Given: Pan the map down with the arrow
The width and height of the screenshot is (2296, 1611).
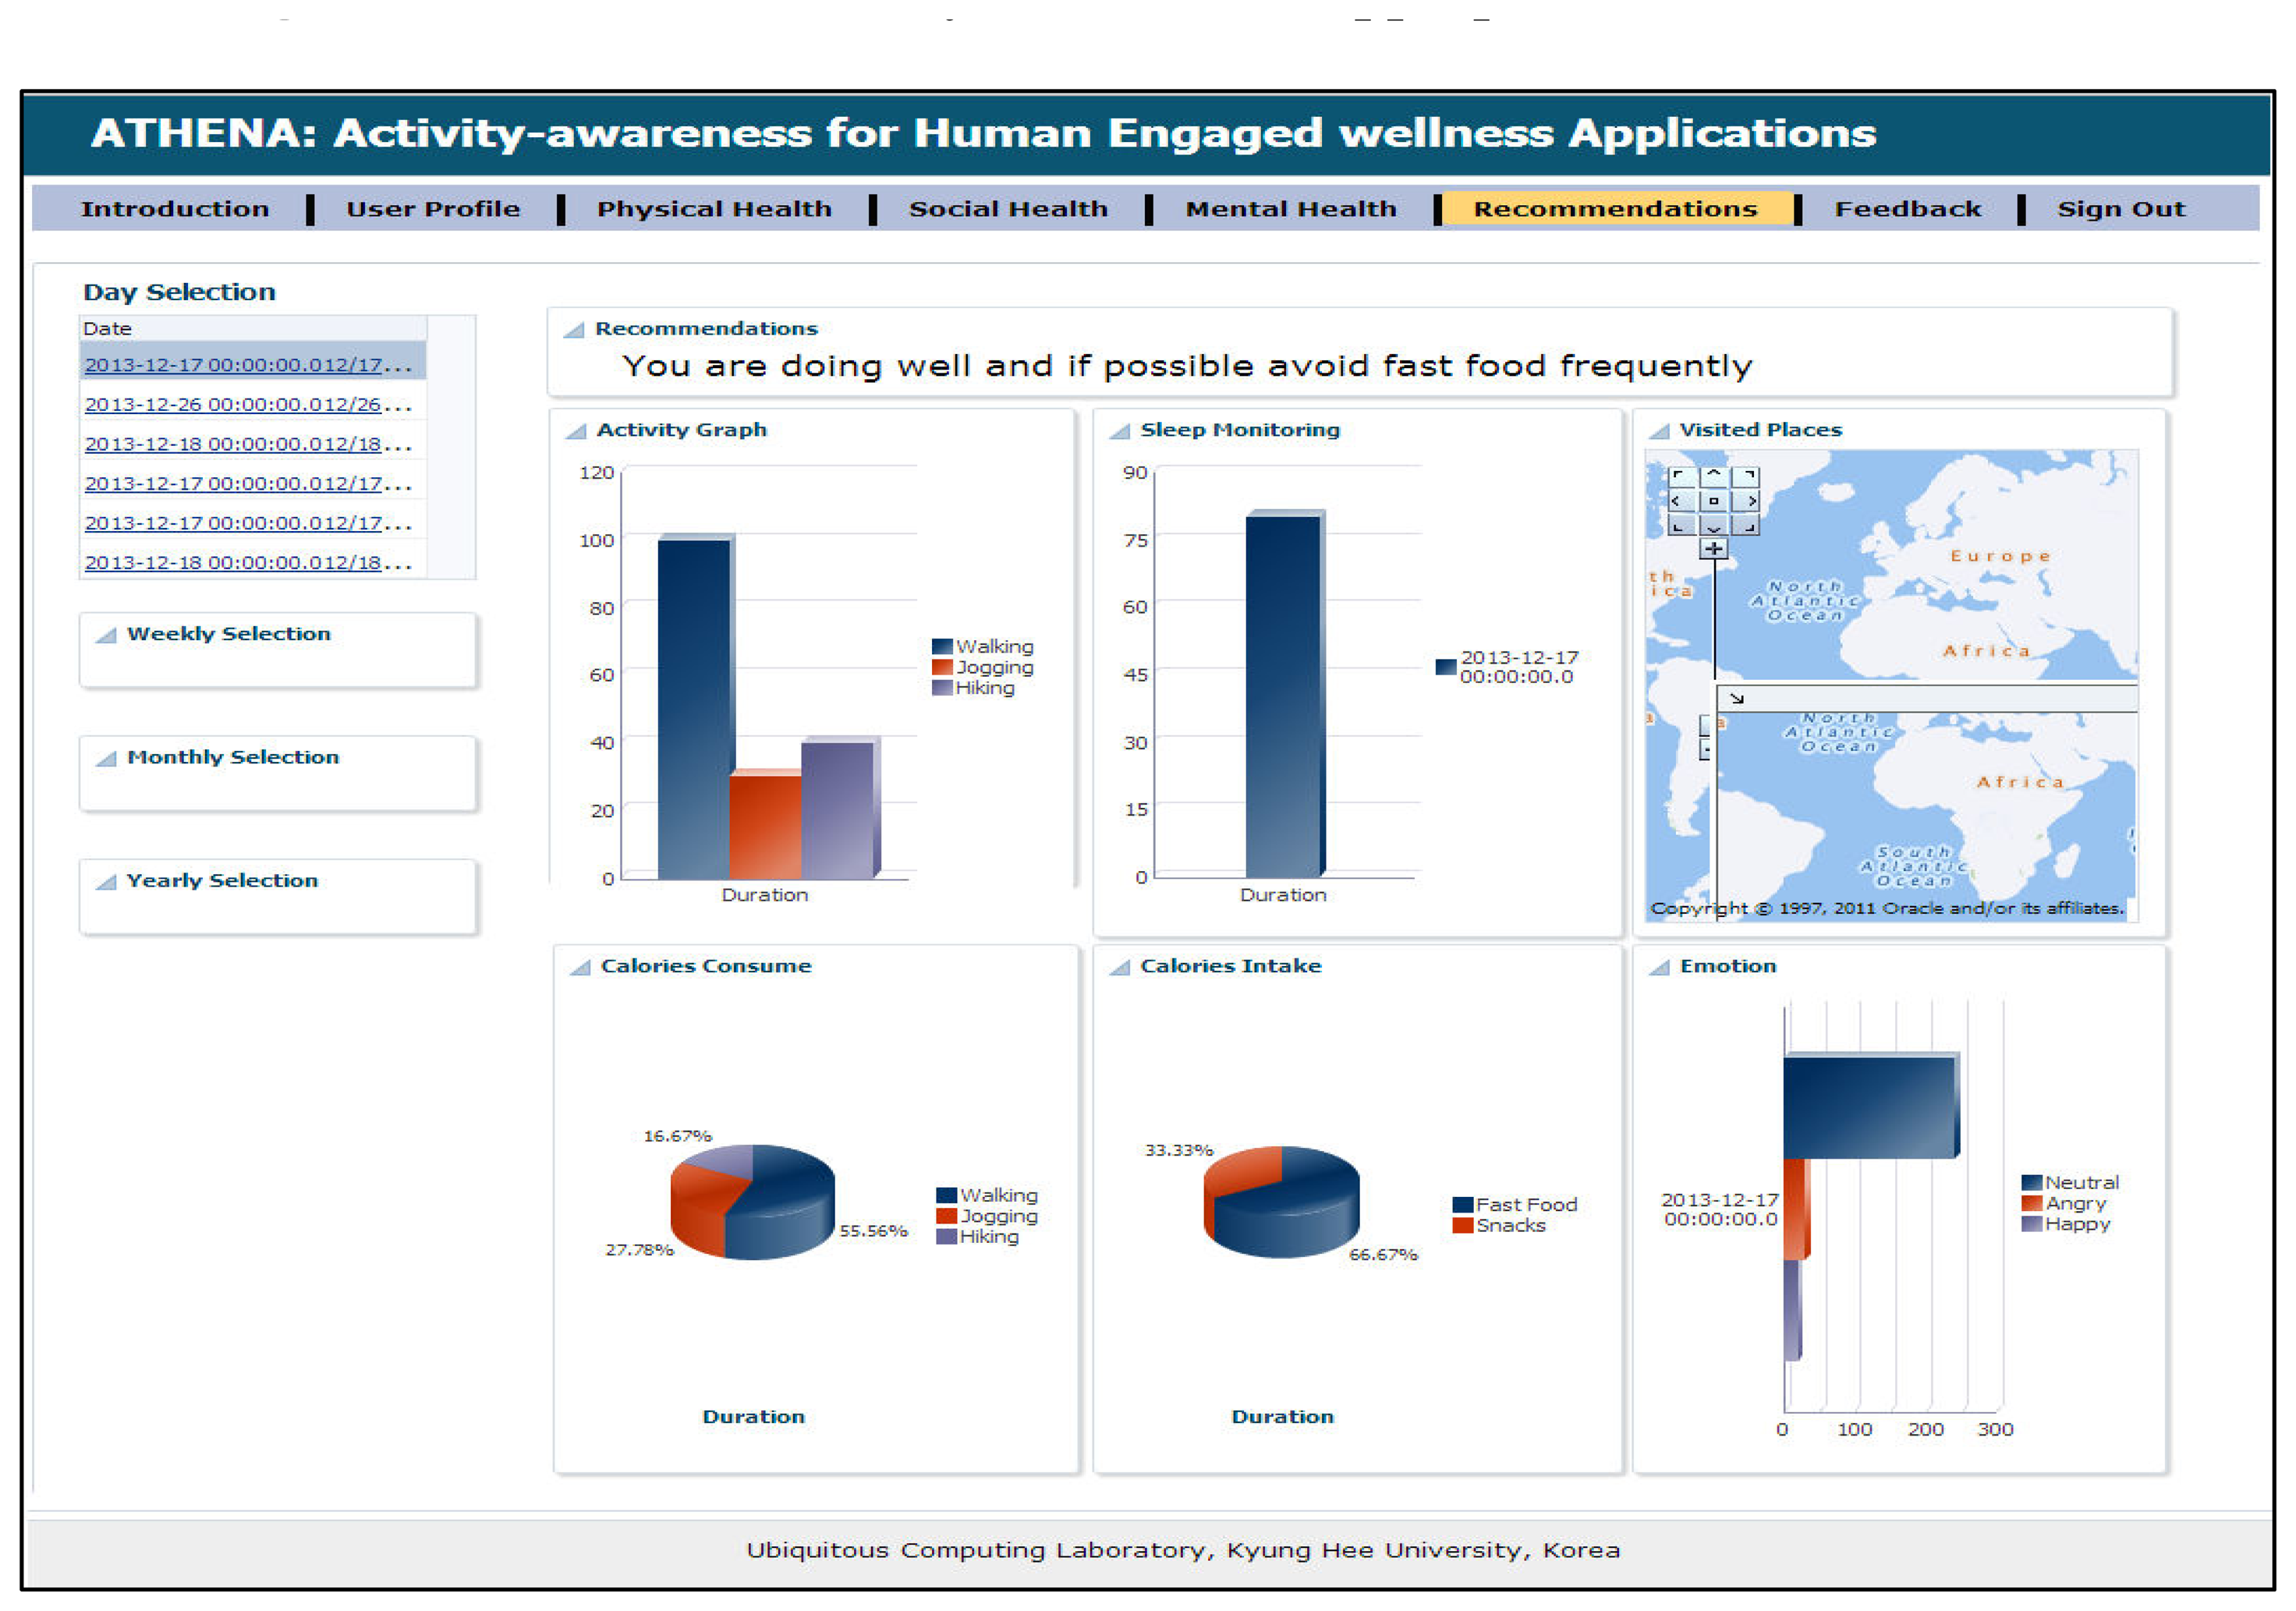Looking at the screenshot, I should (x=1714, y=525).
